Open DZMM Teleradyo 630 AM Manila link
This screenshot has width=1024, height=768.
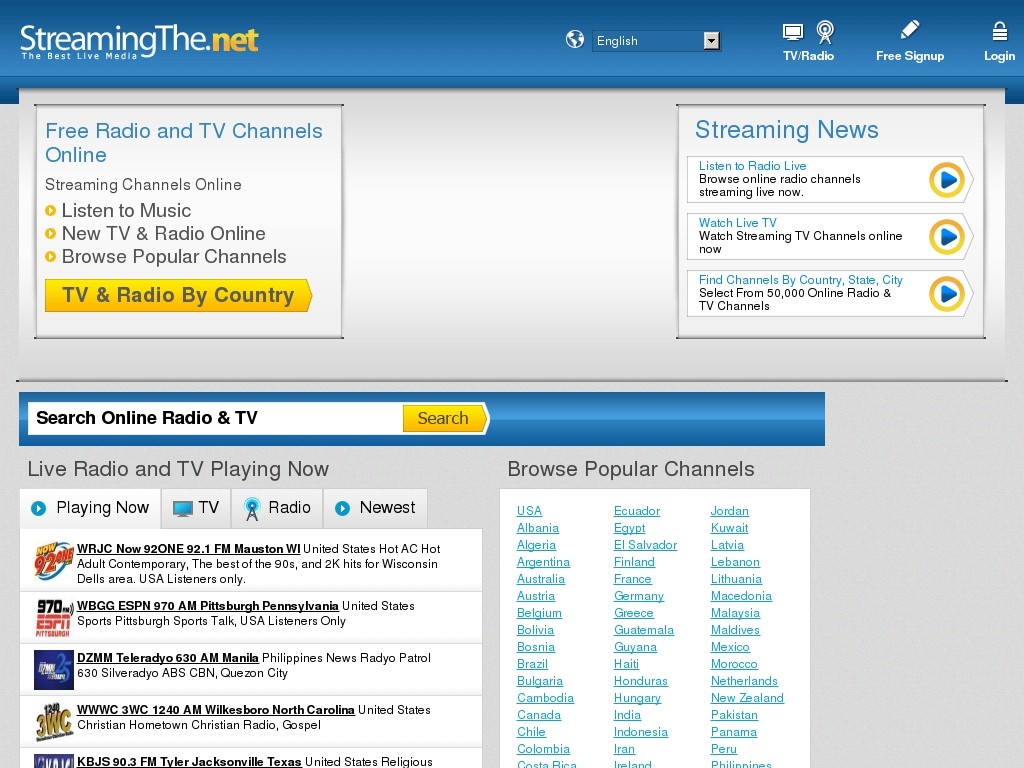[x=168, y=658]
